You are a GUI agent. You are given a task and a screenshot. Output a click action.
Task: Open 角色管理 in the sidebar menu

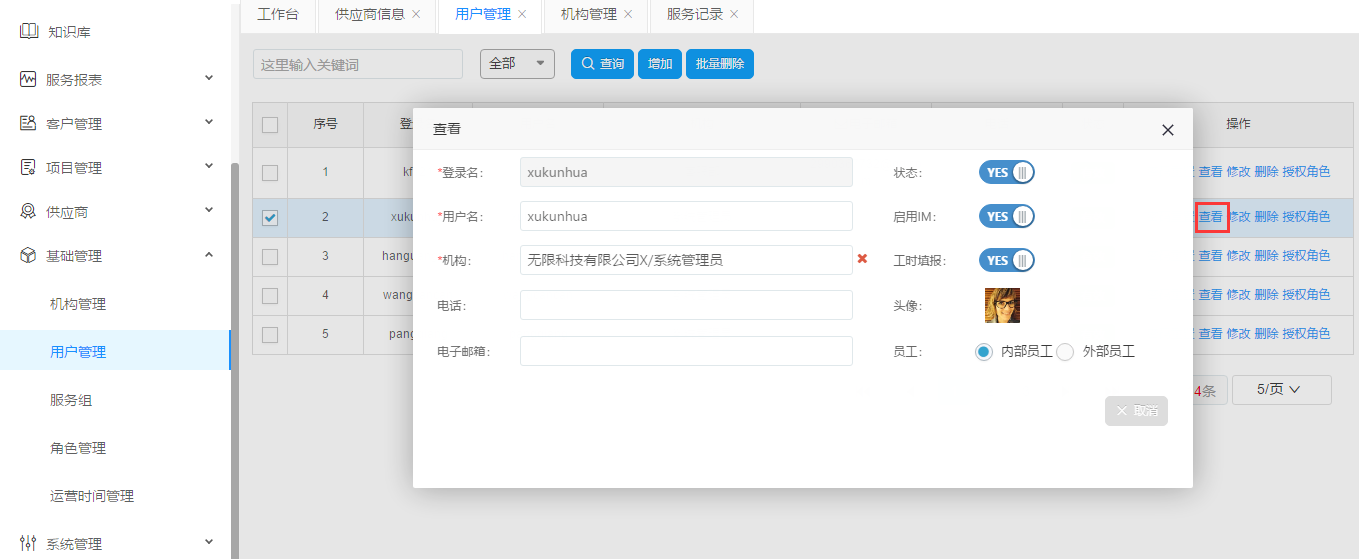pos(78,448)
